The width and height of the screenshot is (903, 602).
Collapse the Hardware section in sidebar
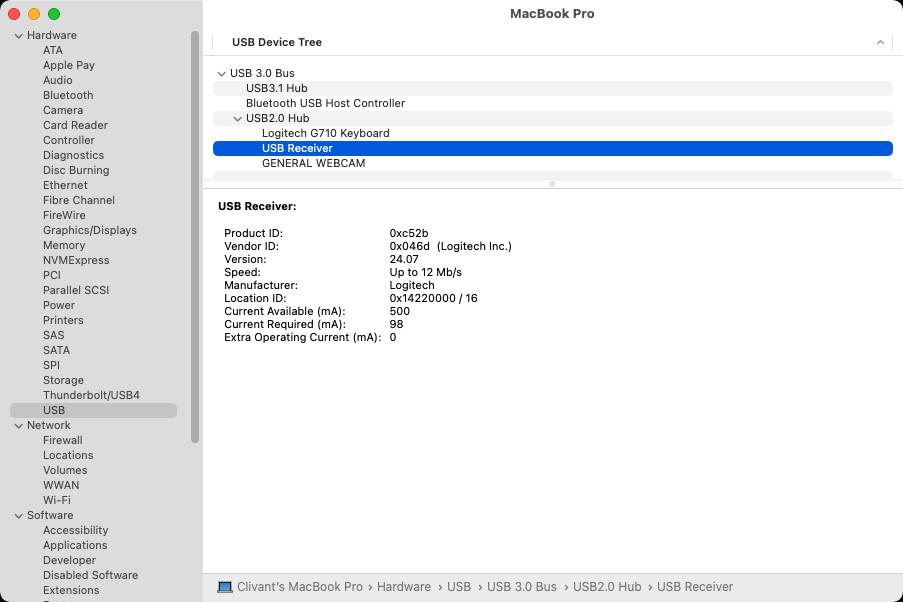18,36
